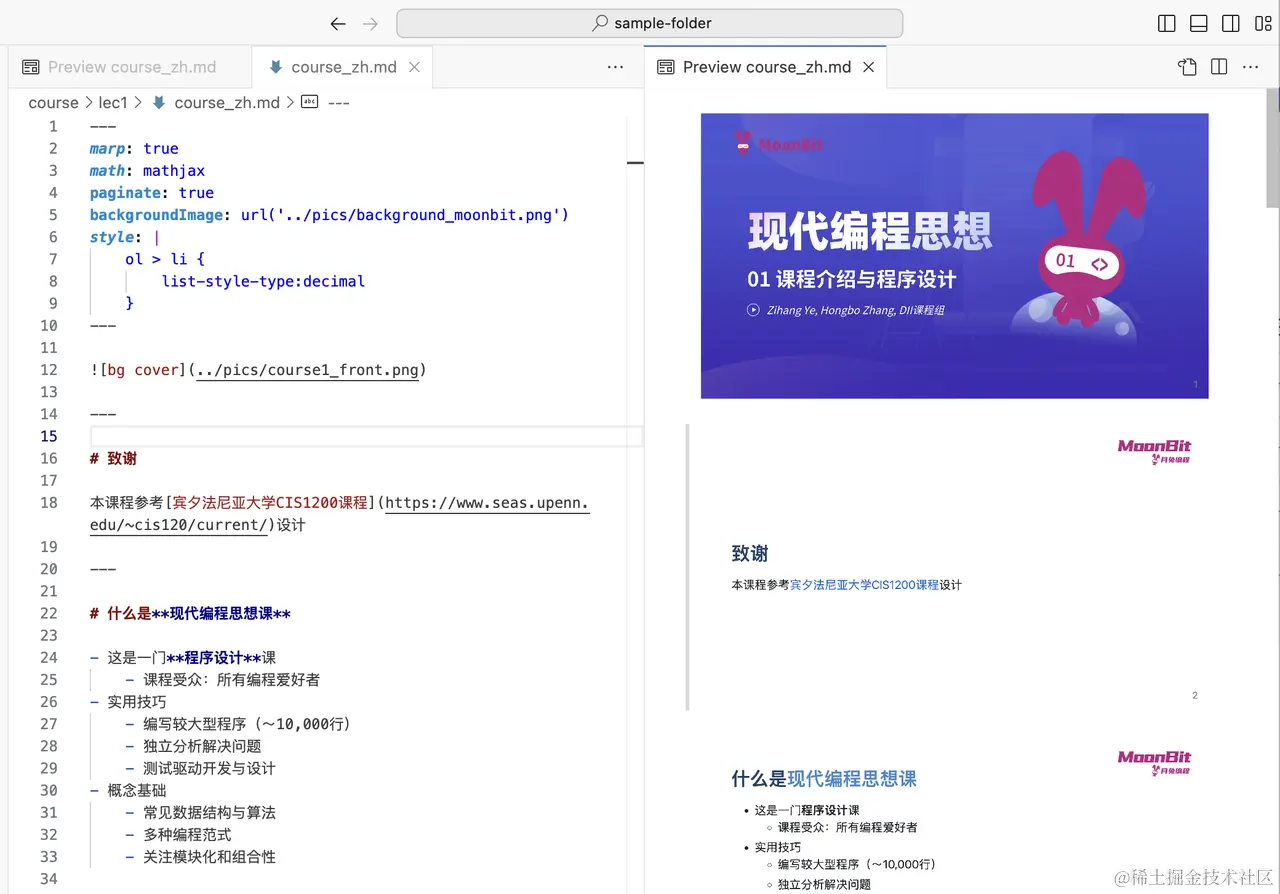The width and height of the screenshot is (1280, 894).
Task: Close the course_zh.md editor tab
Action: click(414, 67)
